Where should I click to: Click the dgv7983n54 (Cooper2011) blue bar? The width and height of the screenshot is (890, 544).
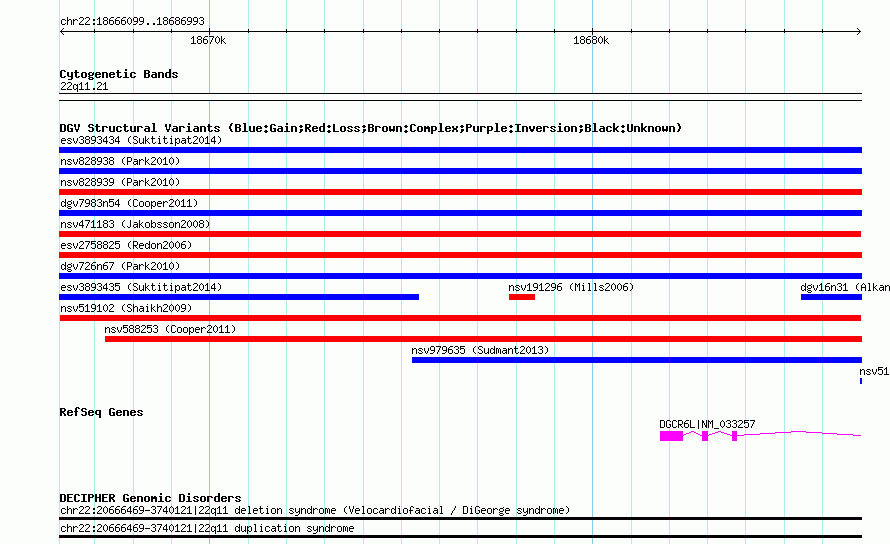460,213
